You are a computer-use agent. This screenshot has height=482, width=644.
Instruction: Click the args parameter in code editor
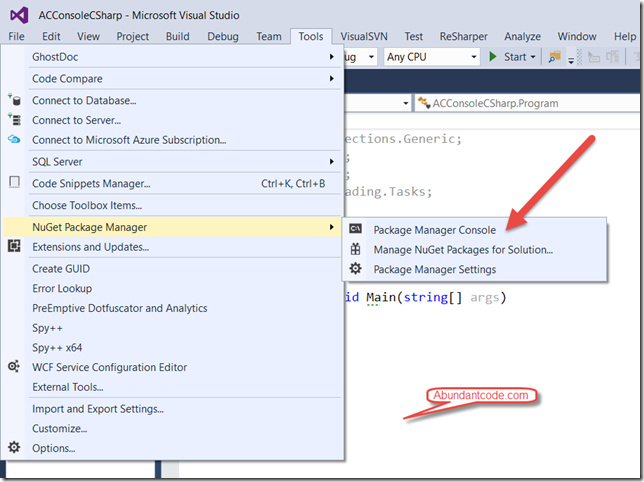[x=485, y=297]
